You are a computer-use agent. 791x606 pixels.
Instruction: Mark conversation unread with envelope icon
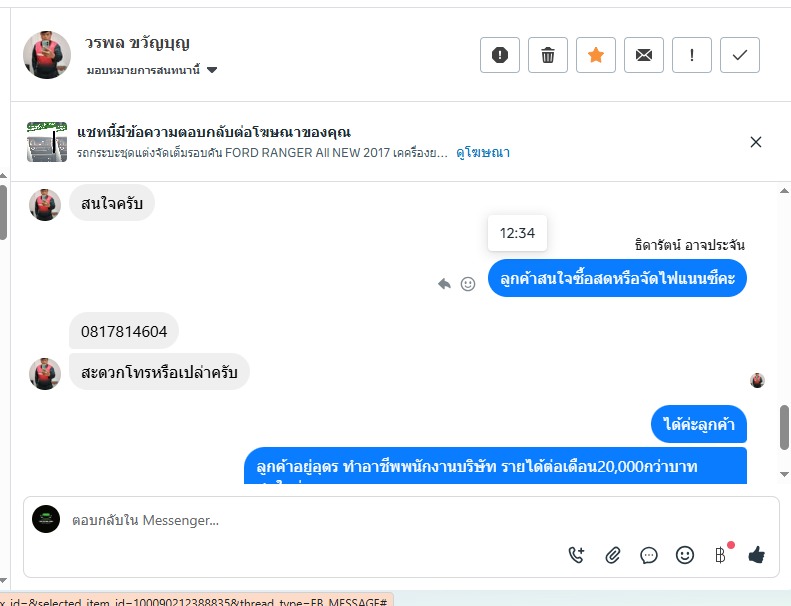click(644, 55)
